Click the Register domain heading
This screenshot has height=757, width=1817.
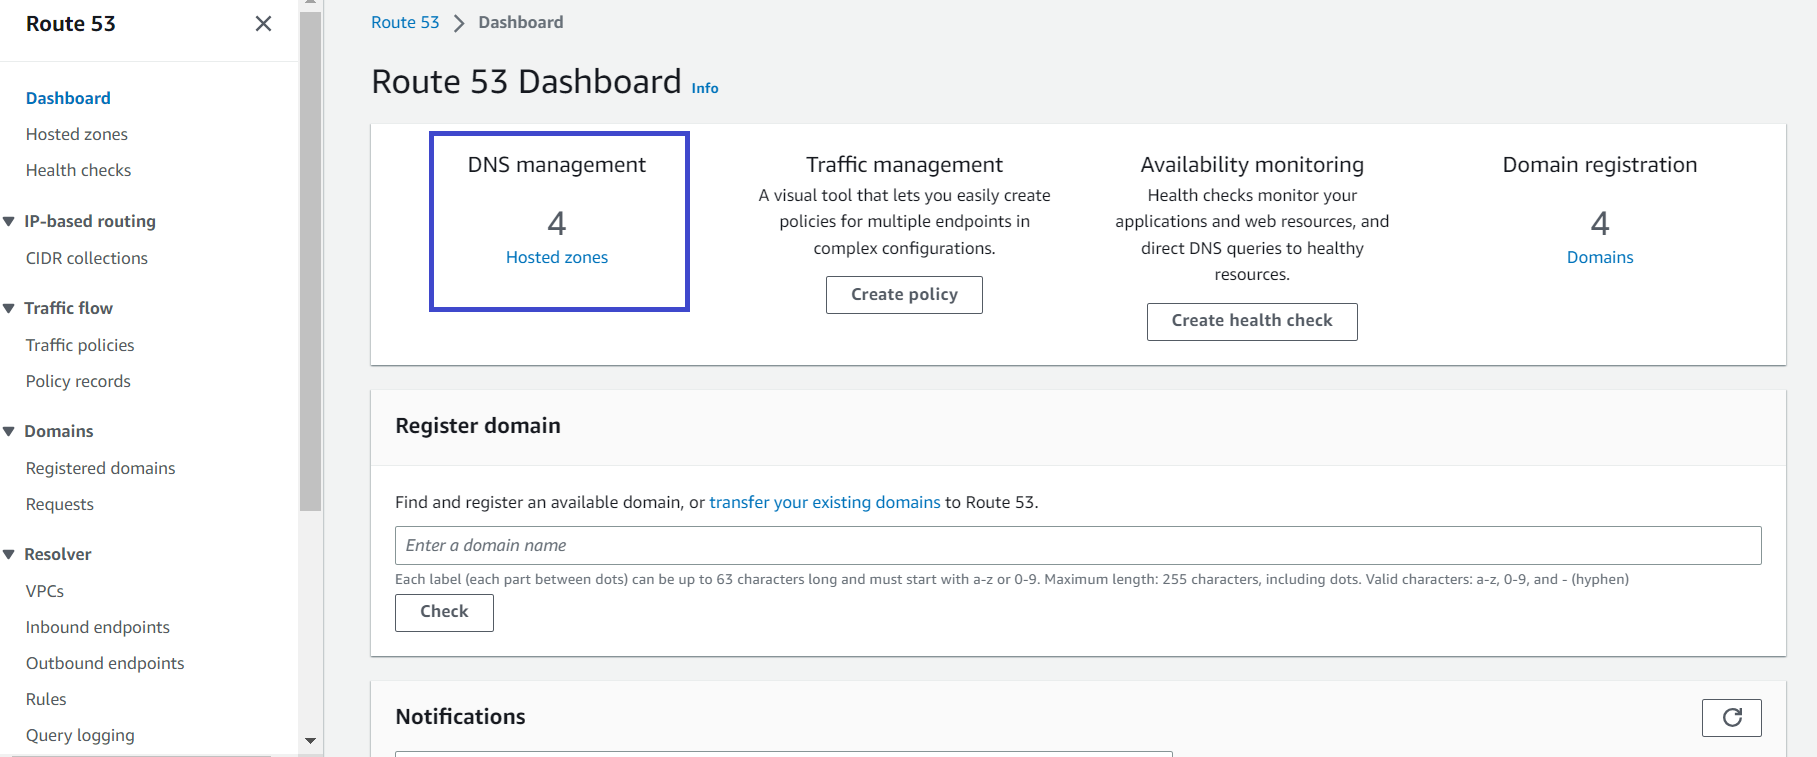[x=478, y=426]
